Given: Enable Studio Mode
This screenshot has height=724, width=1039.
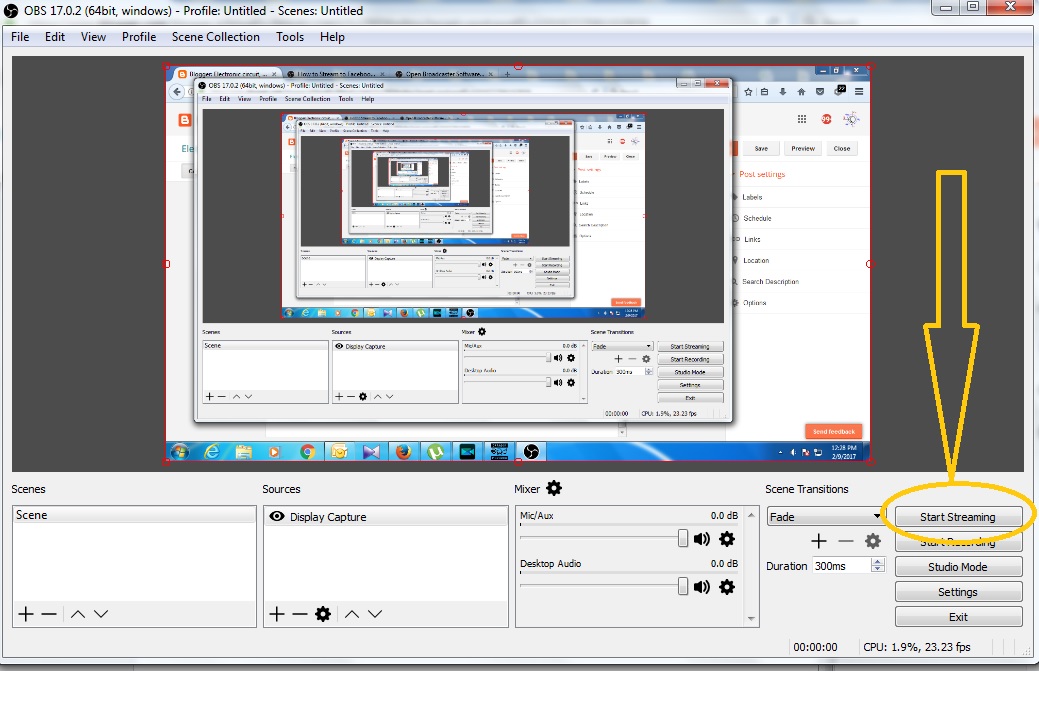Looking at the screenshot, I should (958, 566).
